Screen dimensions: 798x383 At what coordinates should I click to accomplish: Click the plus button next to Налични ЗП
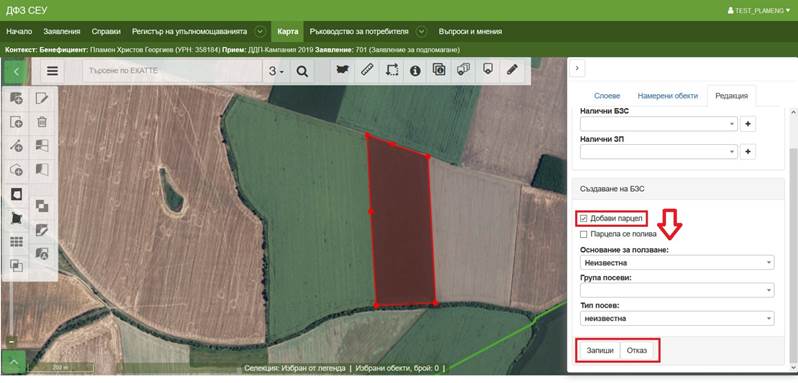coord(748,152)
